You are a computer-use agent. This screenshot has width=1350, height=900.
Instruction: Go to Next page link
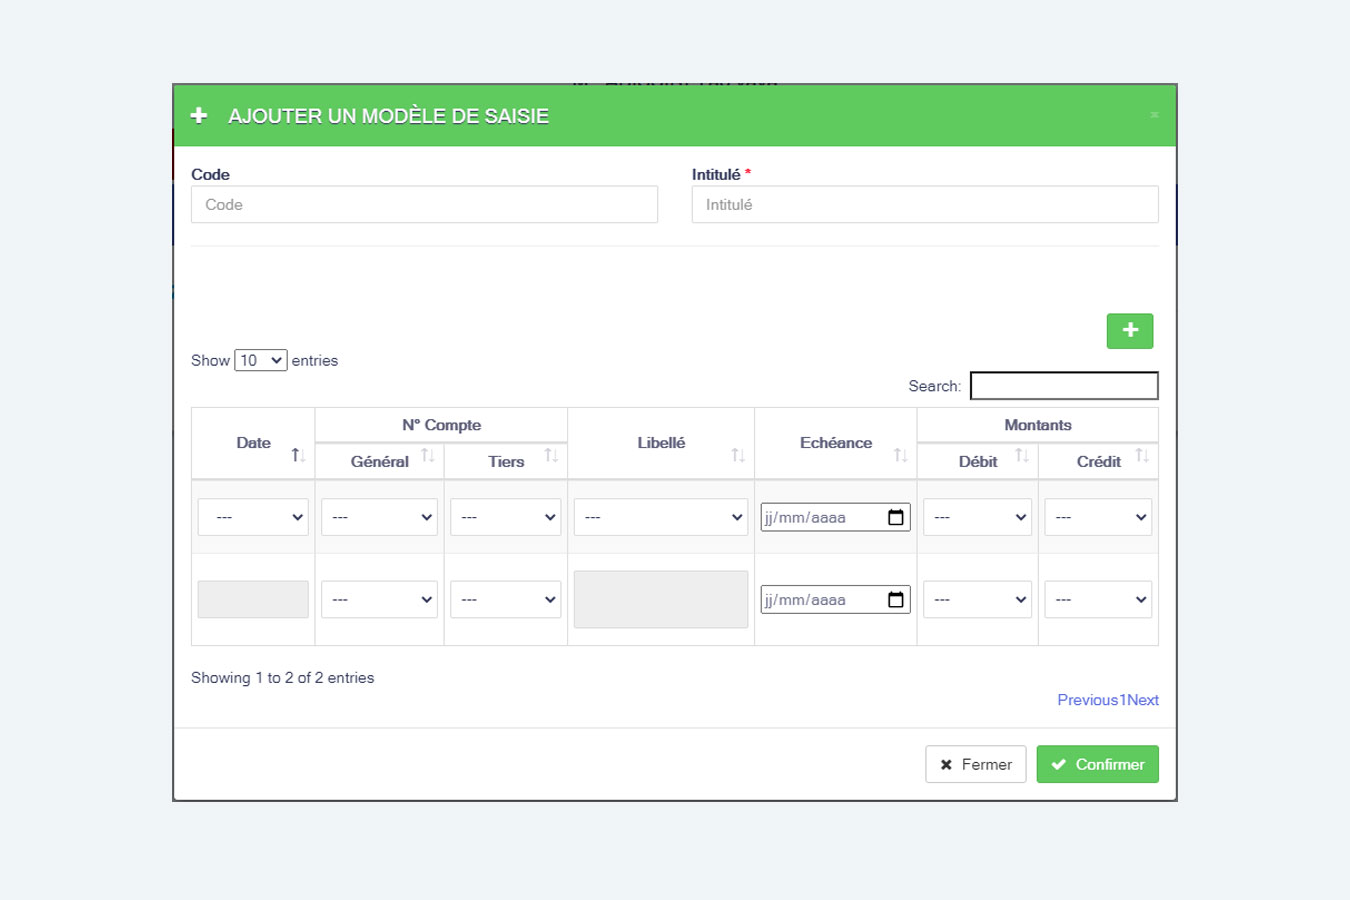coord(1143,700)
